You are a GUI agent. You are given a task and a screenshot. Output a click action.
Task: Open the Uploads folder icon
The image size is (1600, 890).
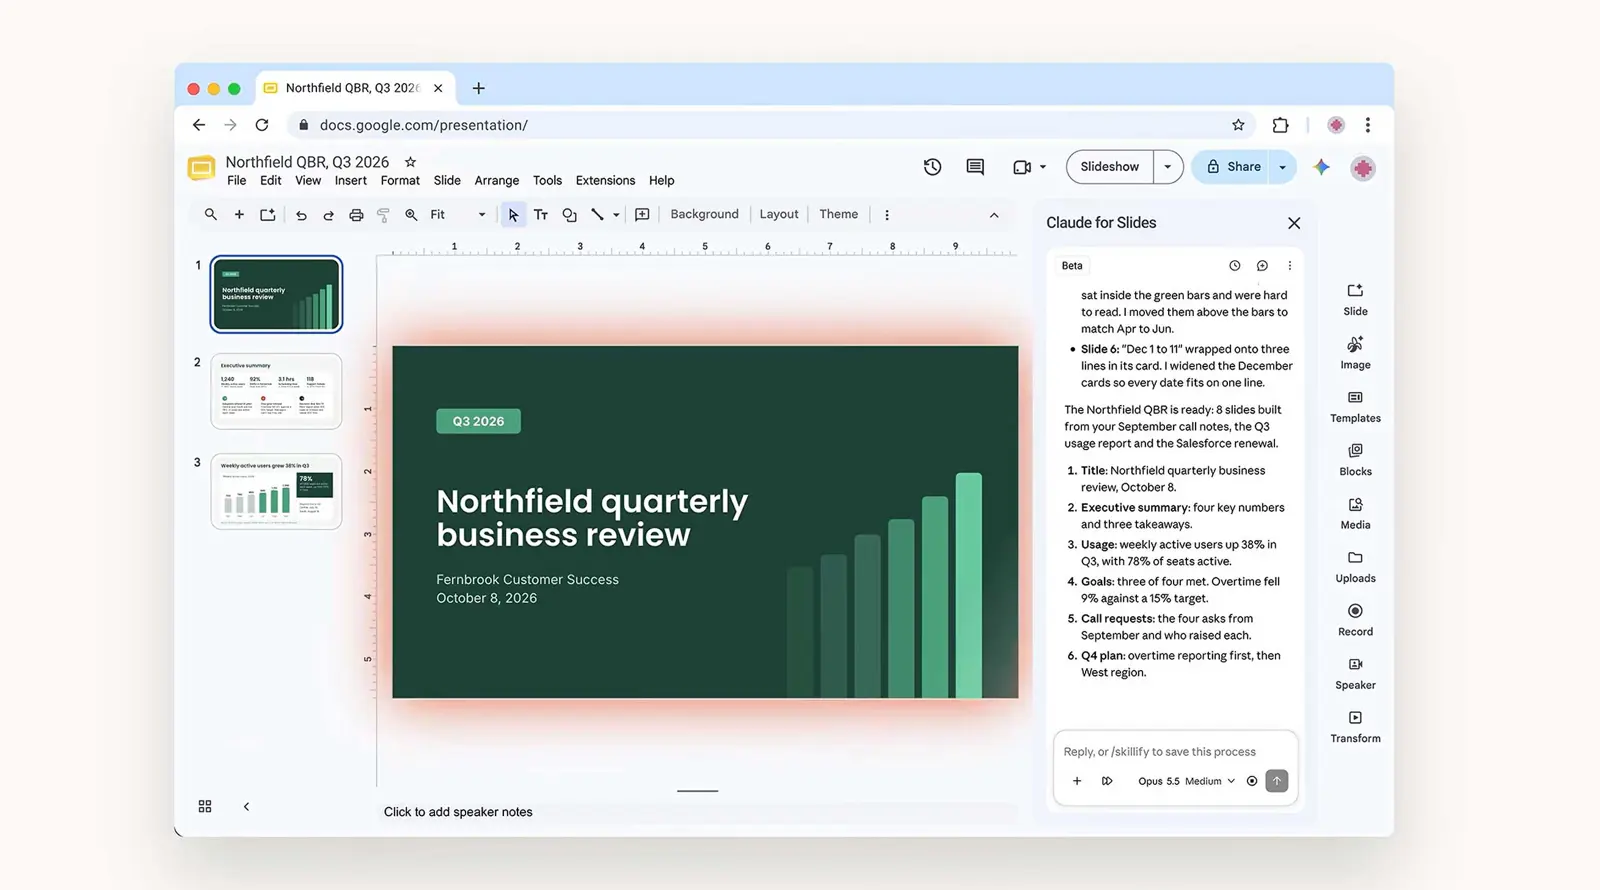tap(1355, 558)
